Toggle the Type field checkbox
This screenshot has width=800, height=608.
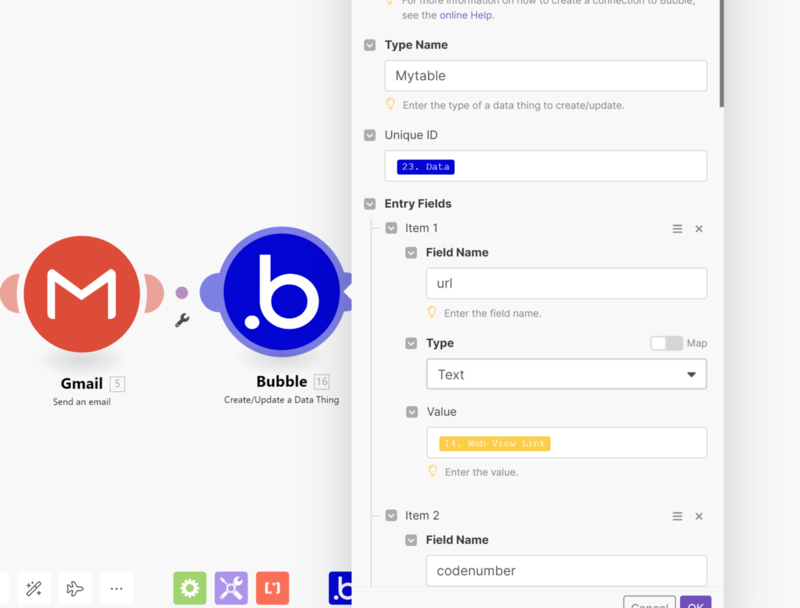tap(411, 343)
